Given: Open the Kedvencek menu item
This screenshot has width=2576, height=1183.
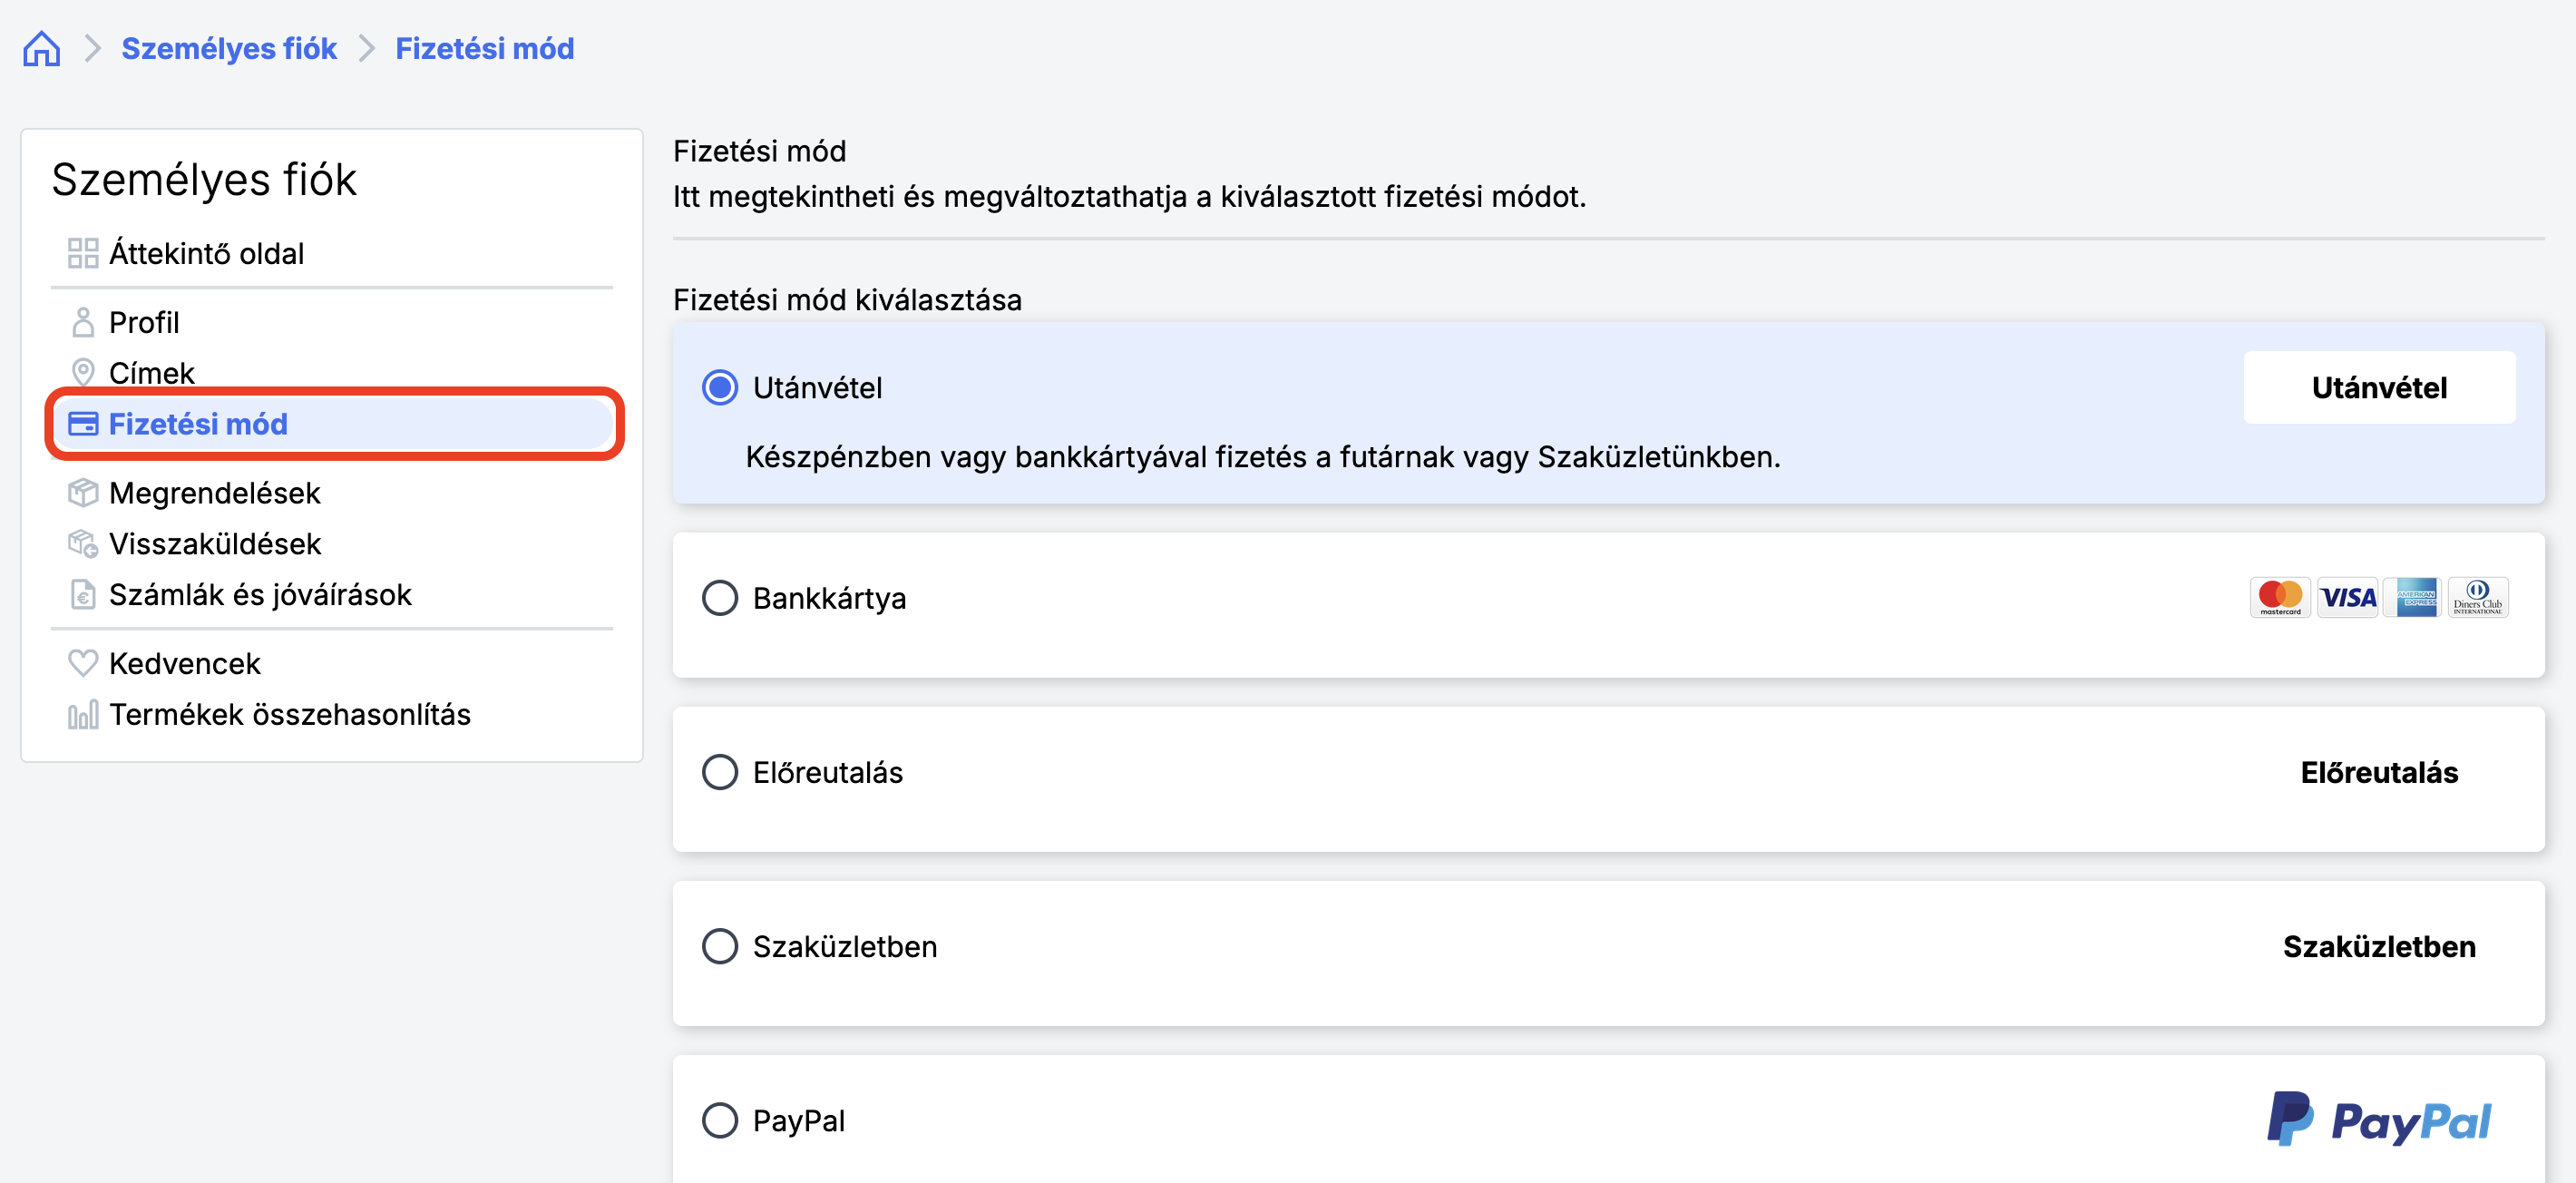Looking at the screenshot, I should 185,664.
